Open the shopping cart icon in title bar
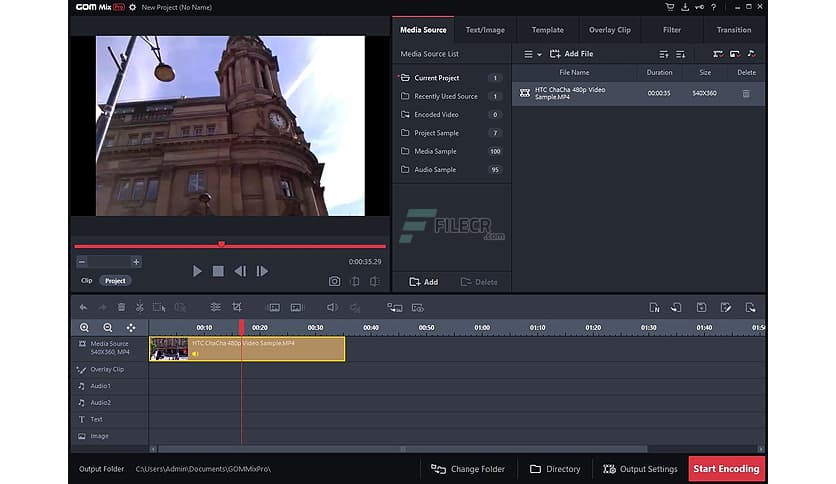This screenshot has height=484, width=836. pos(670,7)
